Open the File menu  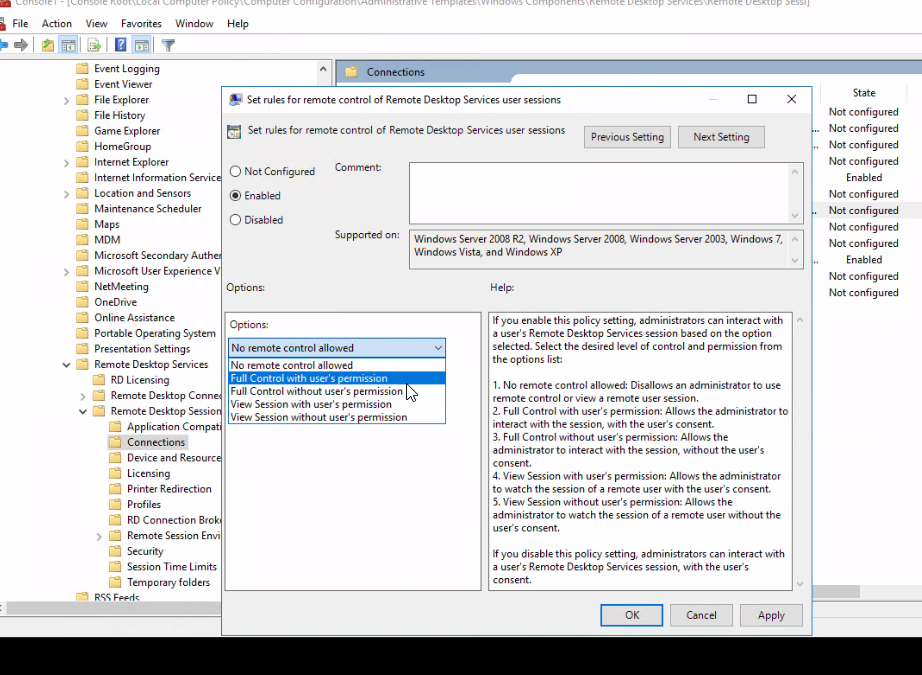(x=20, y=24)
